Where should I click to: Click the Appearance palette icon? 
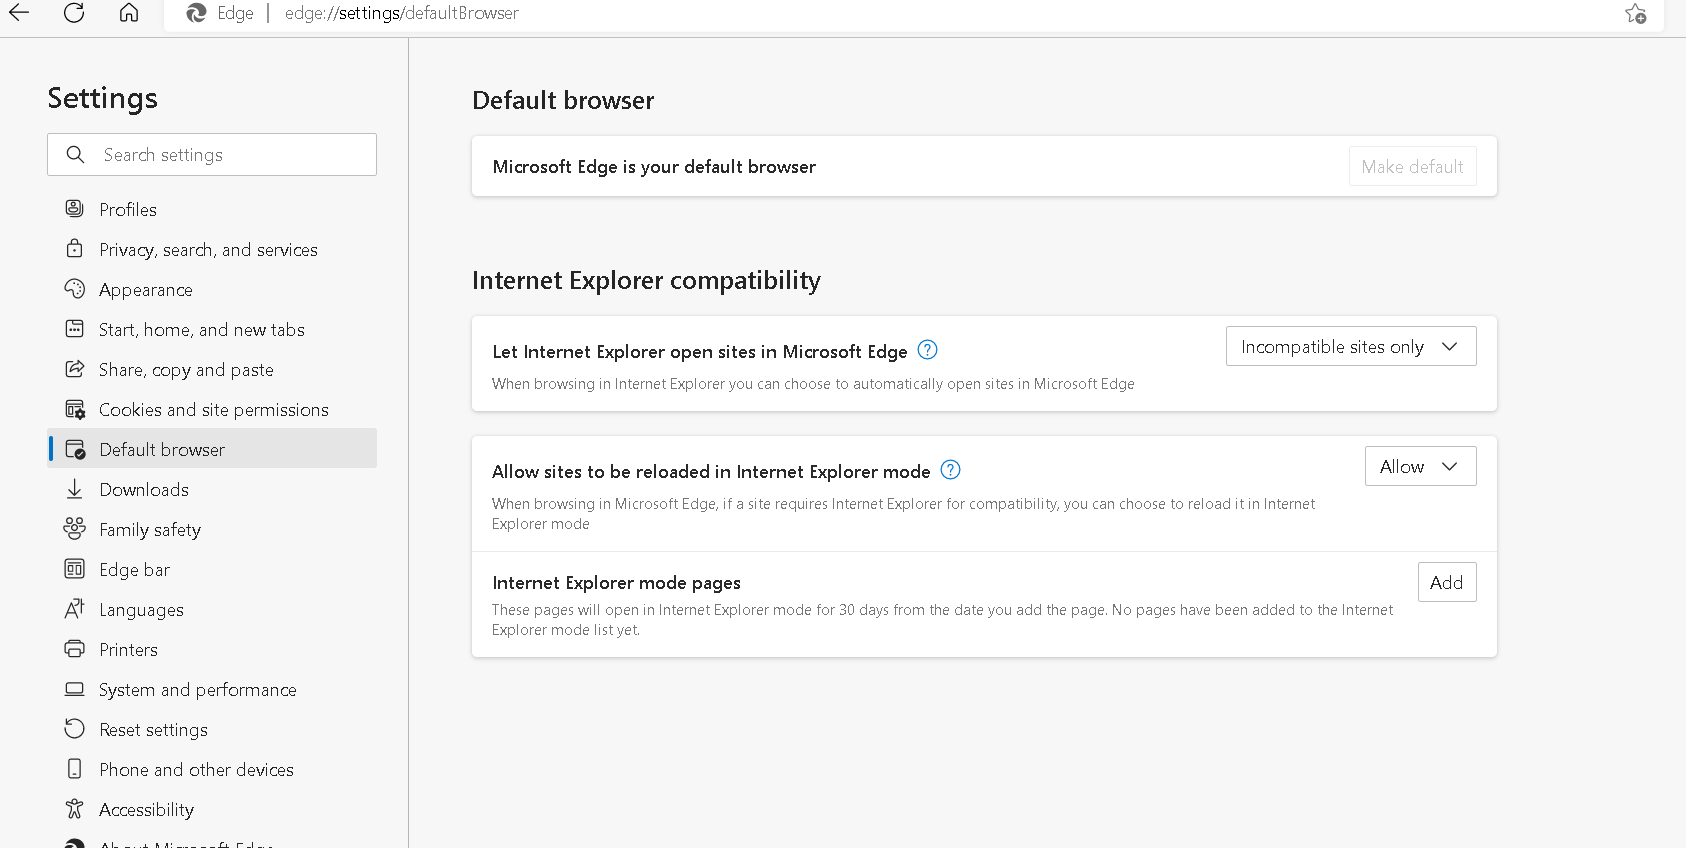[74, 289]
